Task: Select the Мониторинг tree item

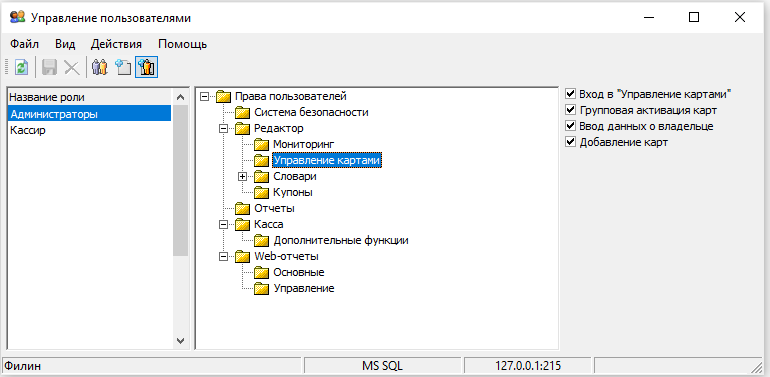Action: tap(303, 144)
